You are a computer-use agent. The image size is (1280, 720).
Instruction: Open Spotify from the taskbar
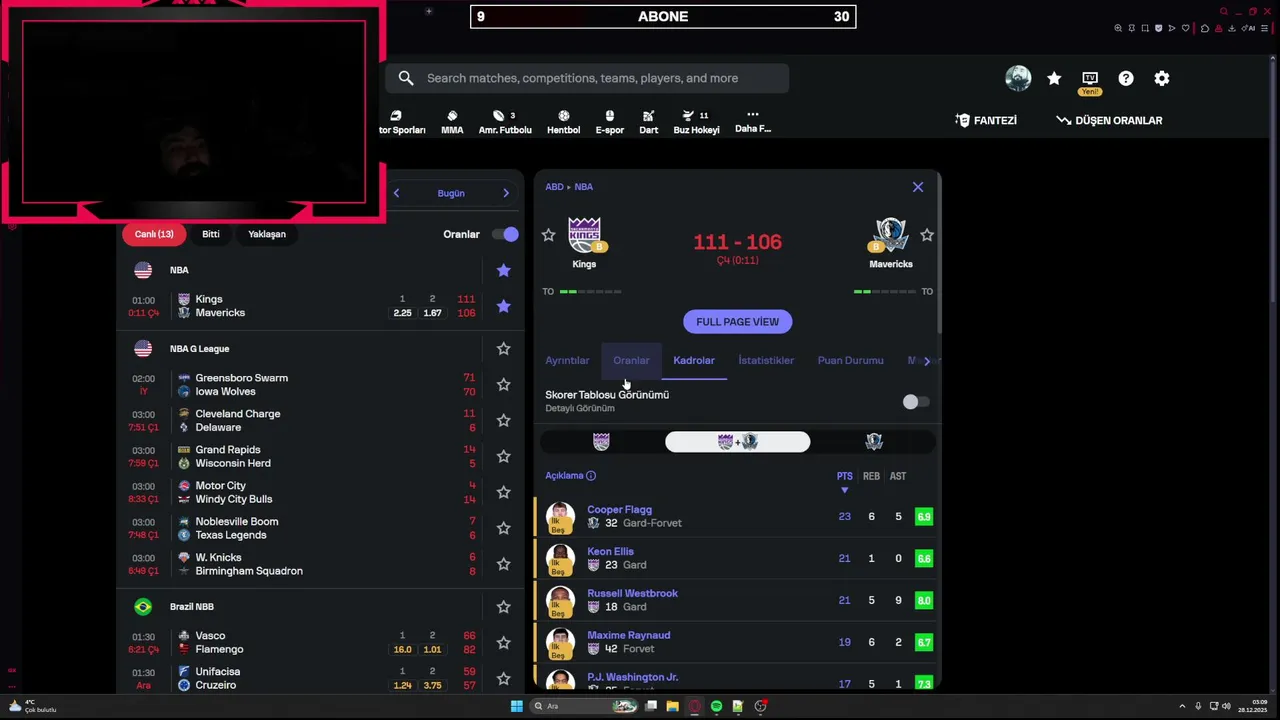[716, 706]
